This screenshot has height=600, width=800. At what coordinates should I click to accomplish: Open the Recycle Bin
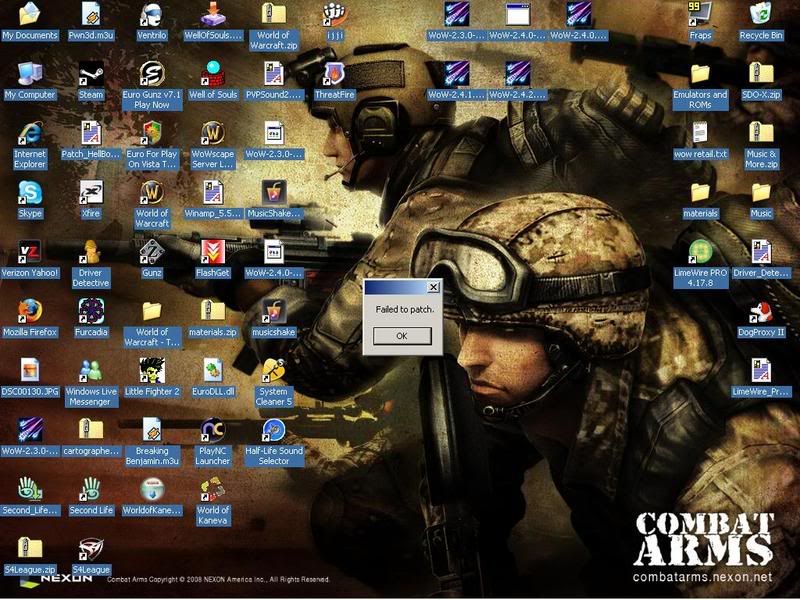pyautogui.click(x=760, y=15)
